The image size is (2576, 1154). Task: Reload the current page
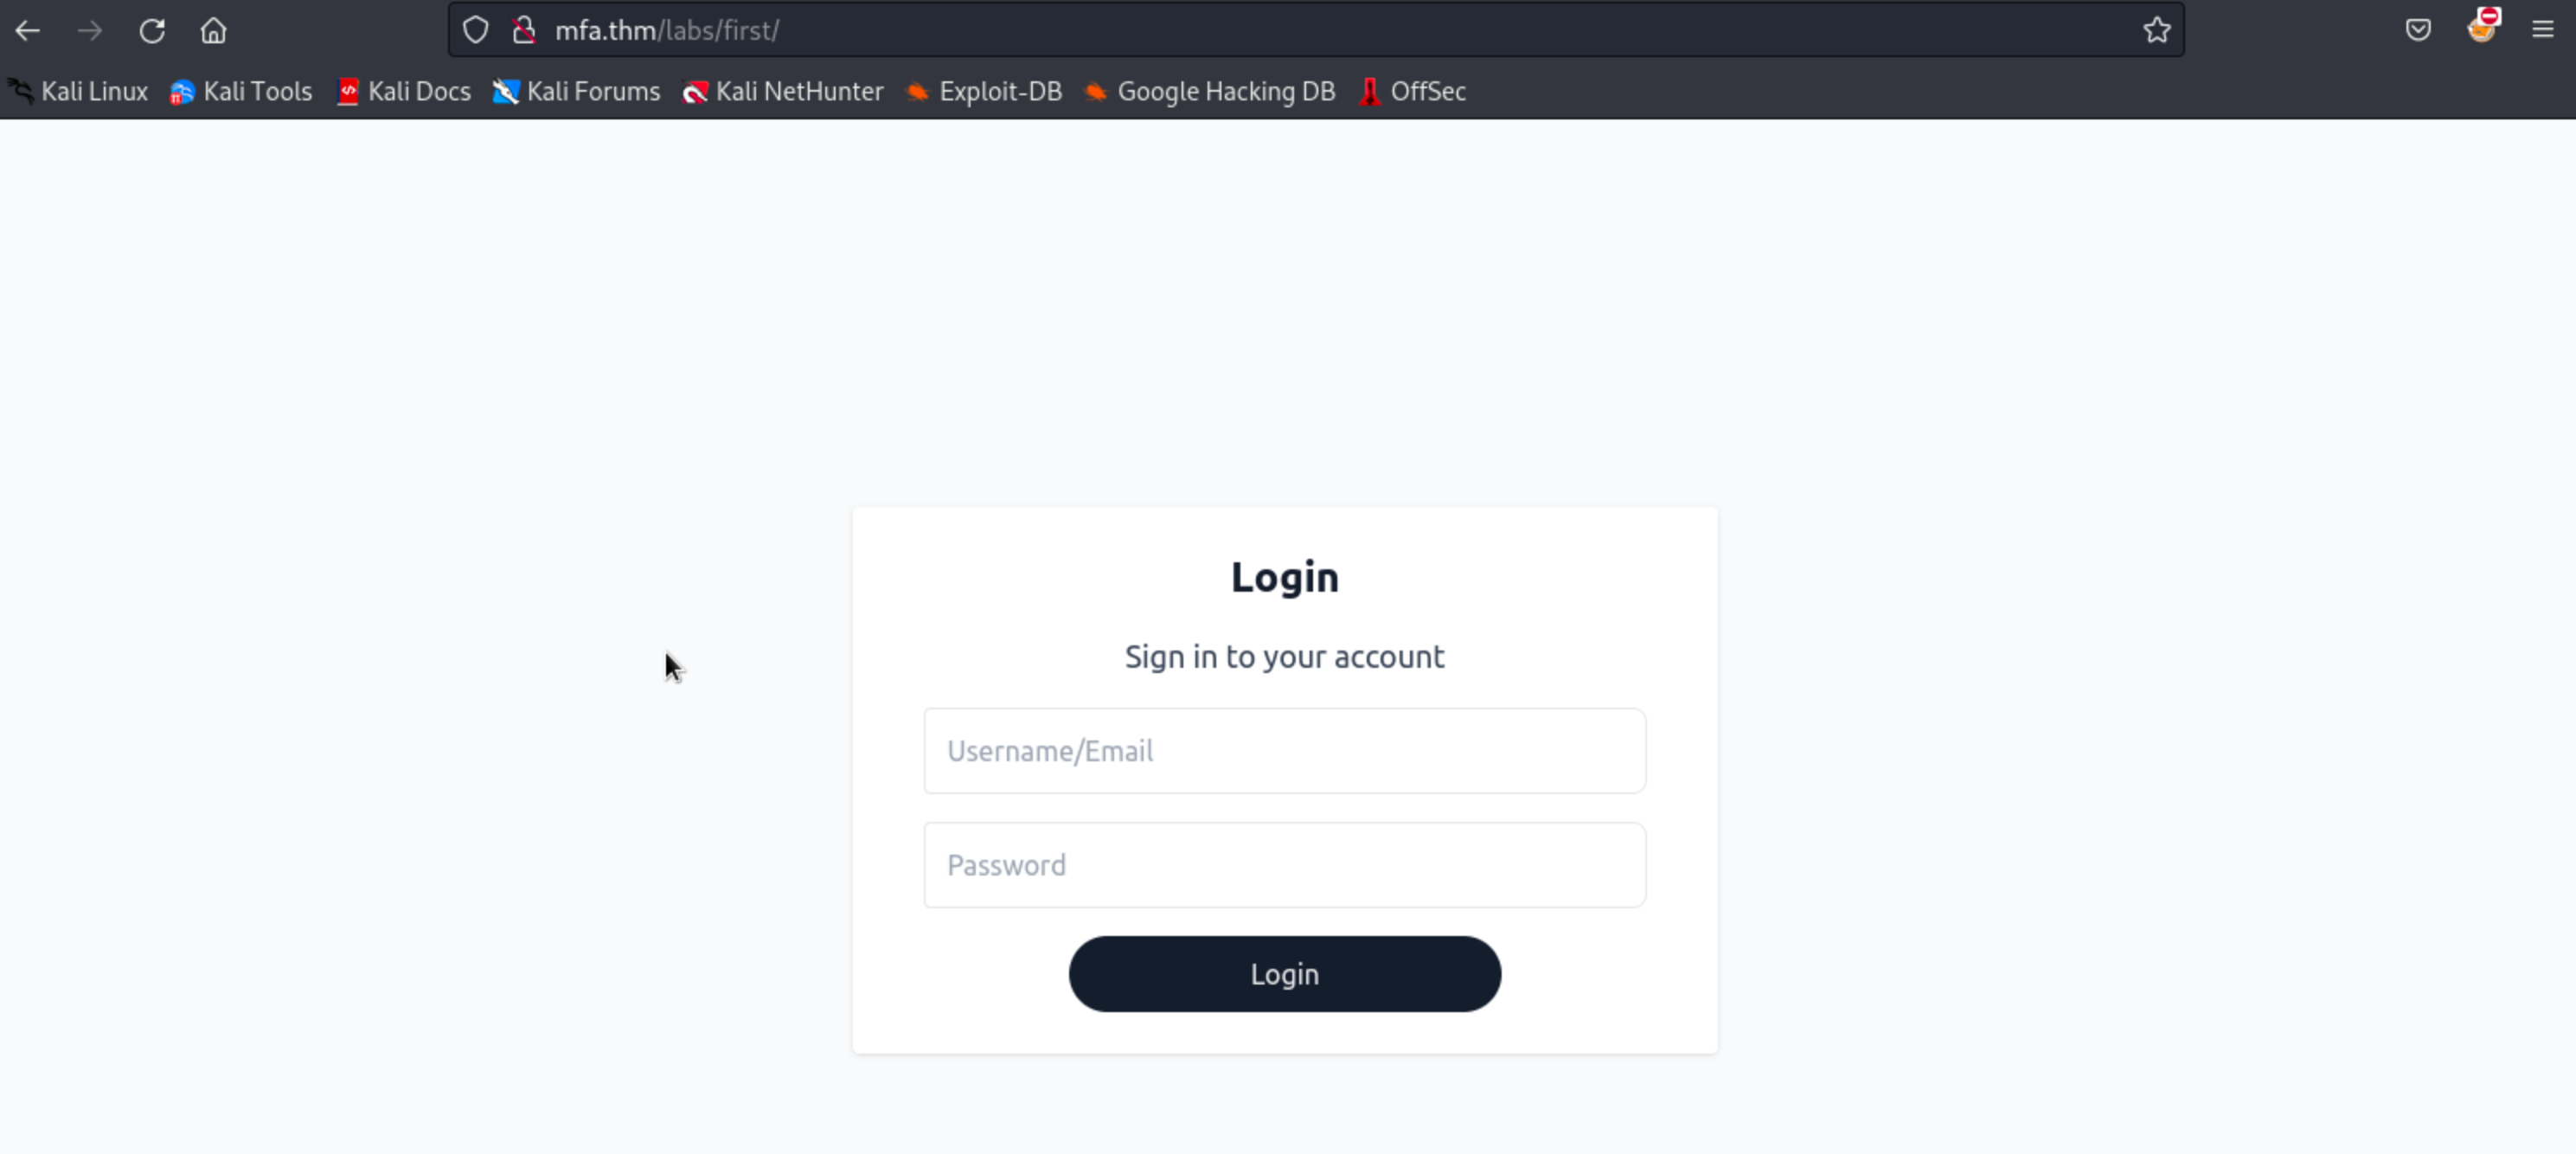(152, 30)
